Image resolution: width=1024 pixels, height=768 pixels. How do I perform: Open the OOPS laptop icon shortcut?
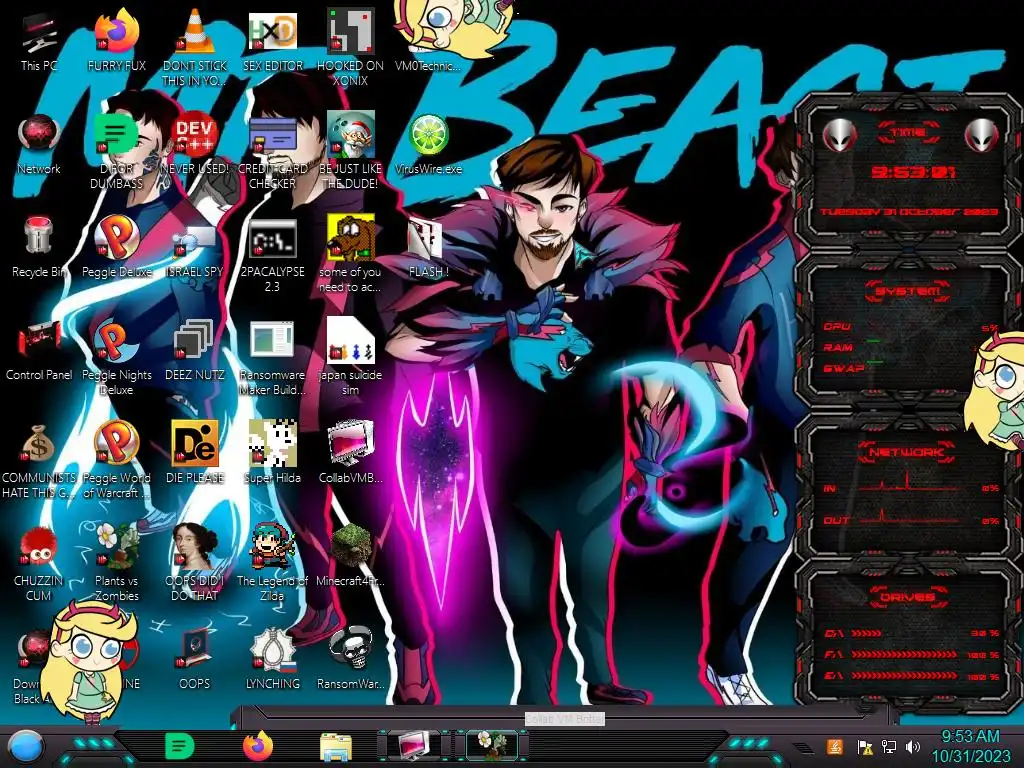[195, 660]
